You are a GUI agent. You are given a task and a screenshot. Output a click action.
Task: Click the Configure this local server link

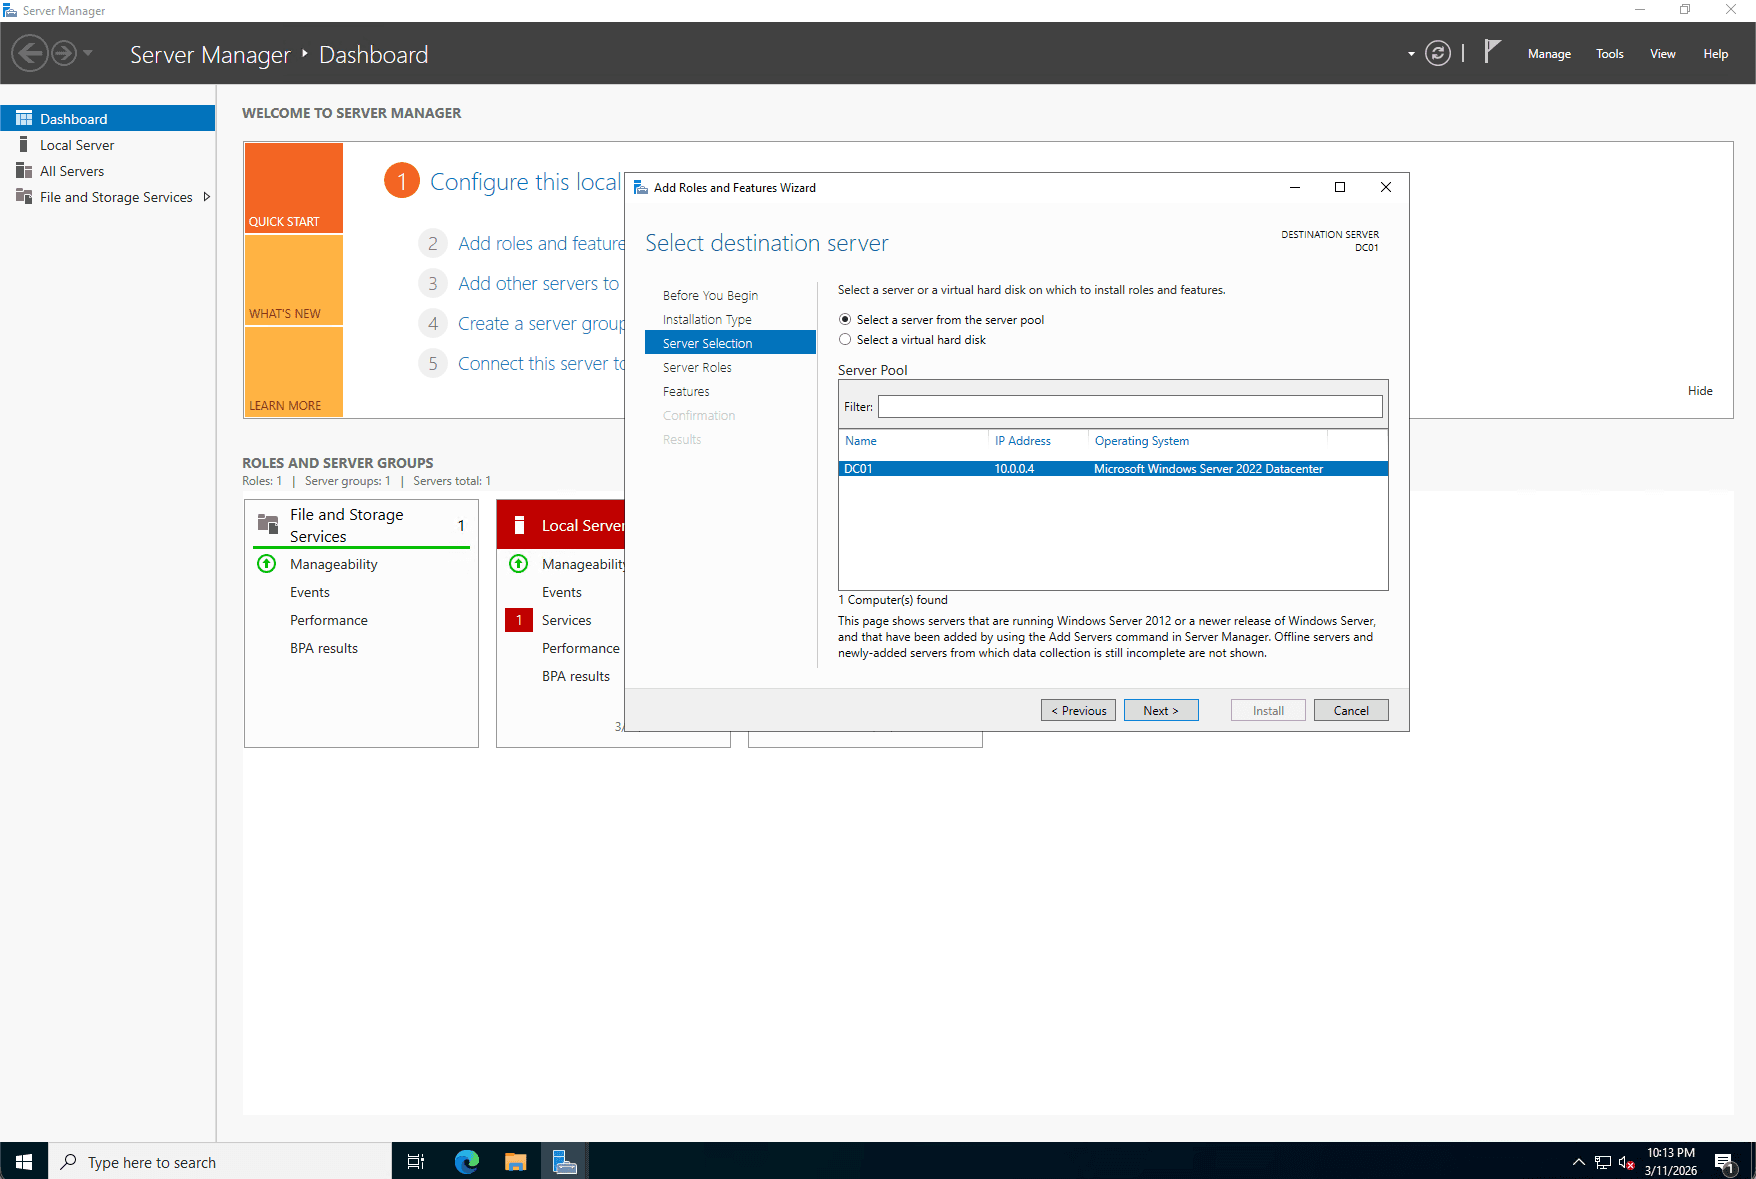(x=526, y=181)
